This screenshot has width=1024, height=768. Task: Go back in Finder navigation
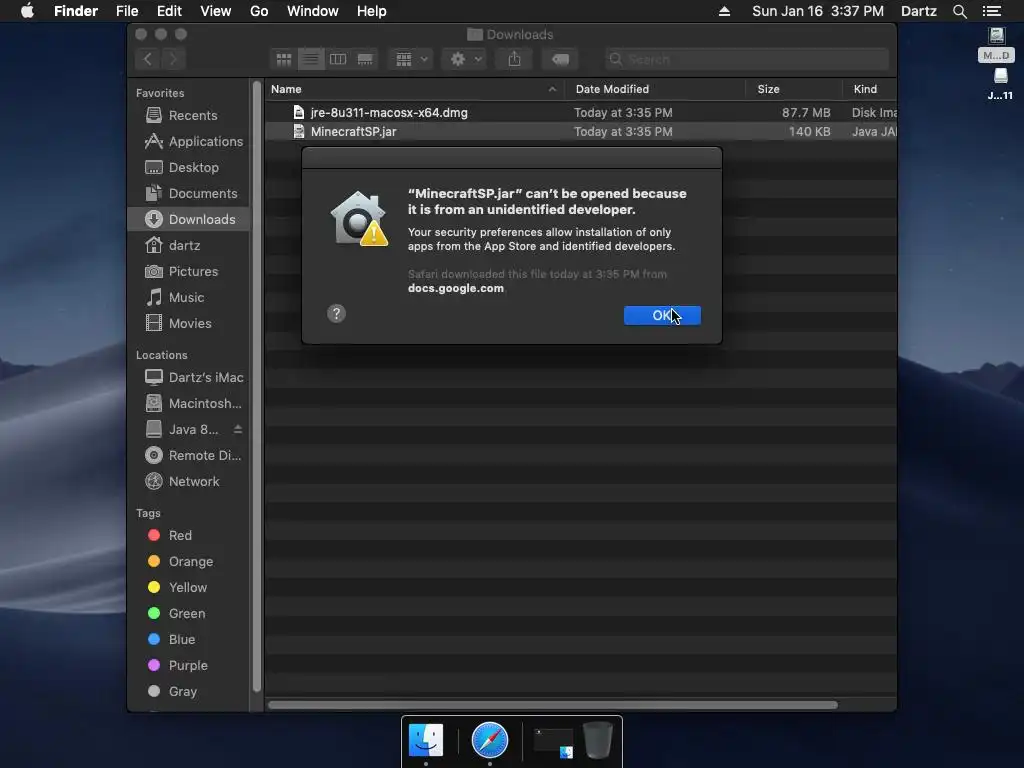pos(148,59)
